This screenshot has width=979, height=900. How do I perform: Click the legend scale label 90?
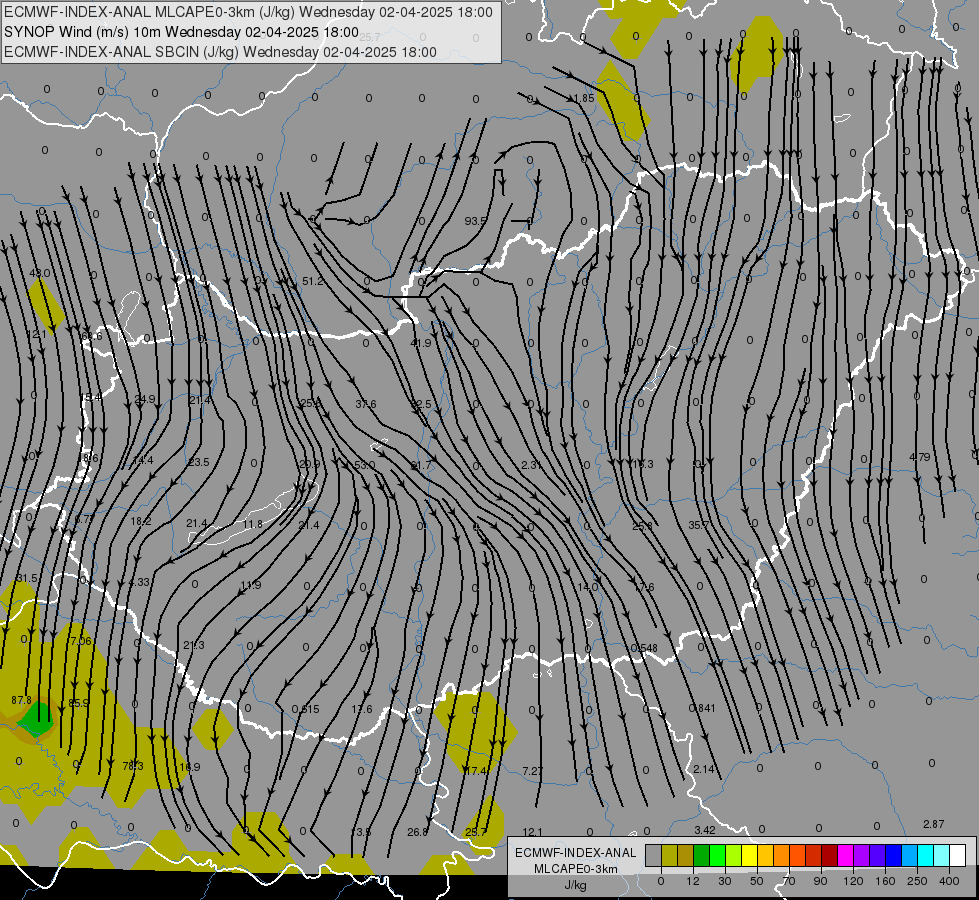click(820, 881)
